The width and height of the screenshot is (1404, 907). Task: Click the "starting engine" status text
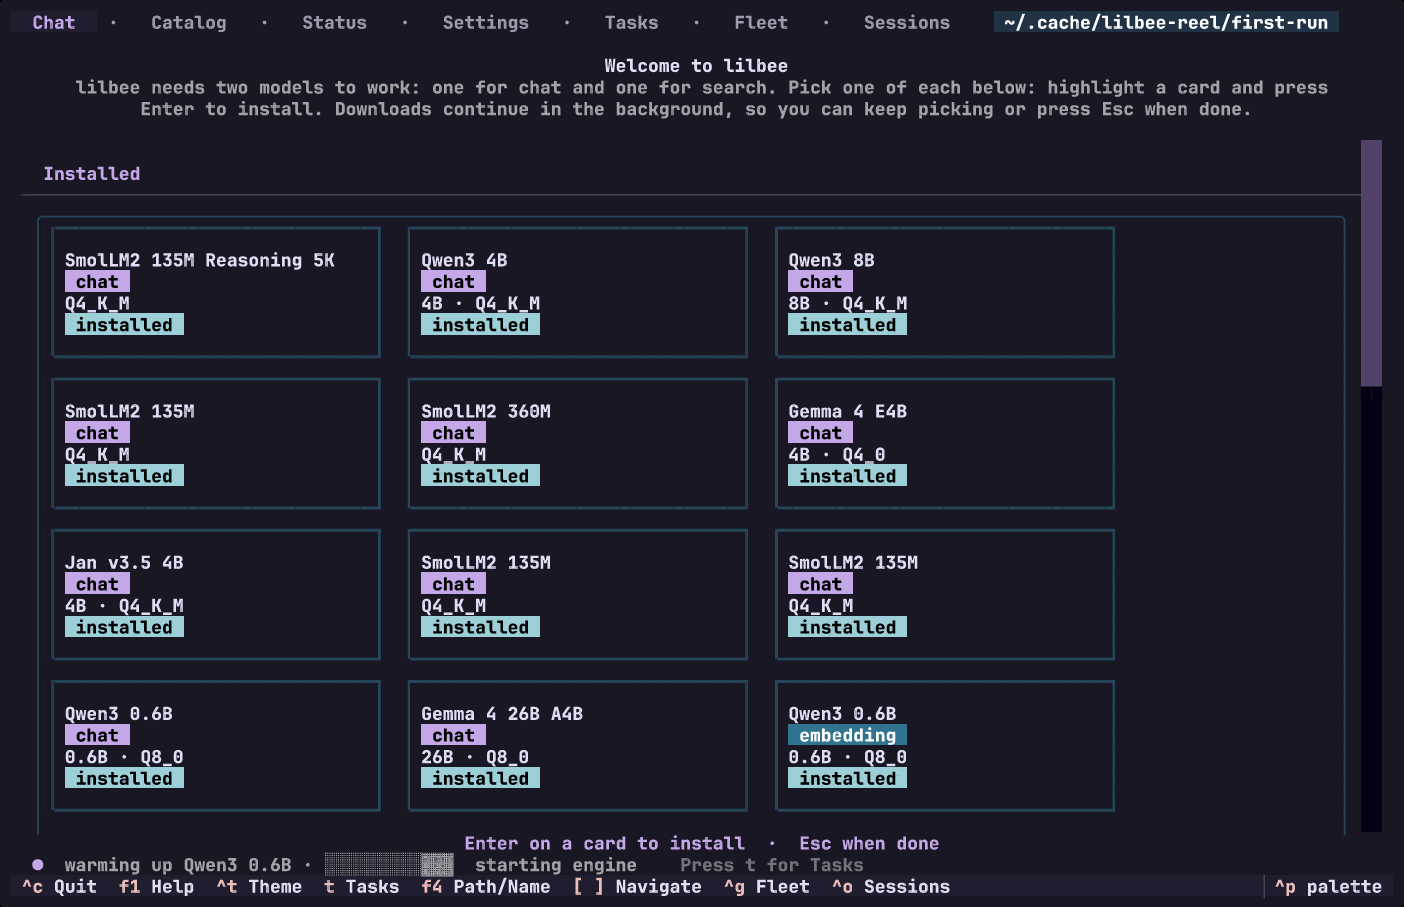(x=556, y=865)
